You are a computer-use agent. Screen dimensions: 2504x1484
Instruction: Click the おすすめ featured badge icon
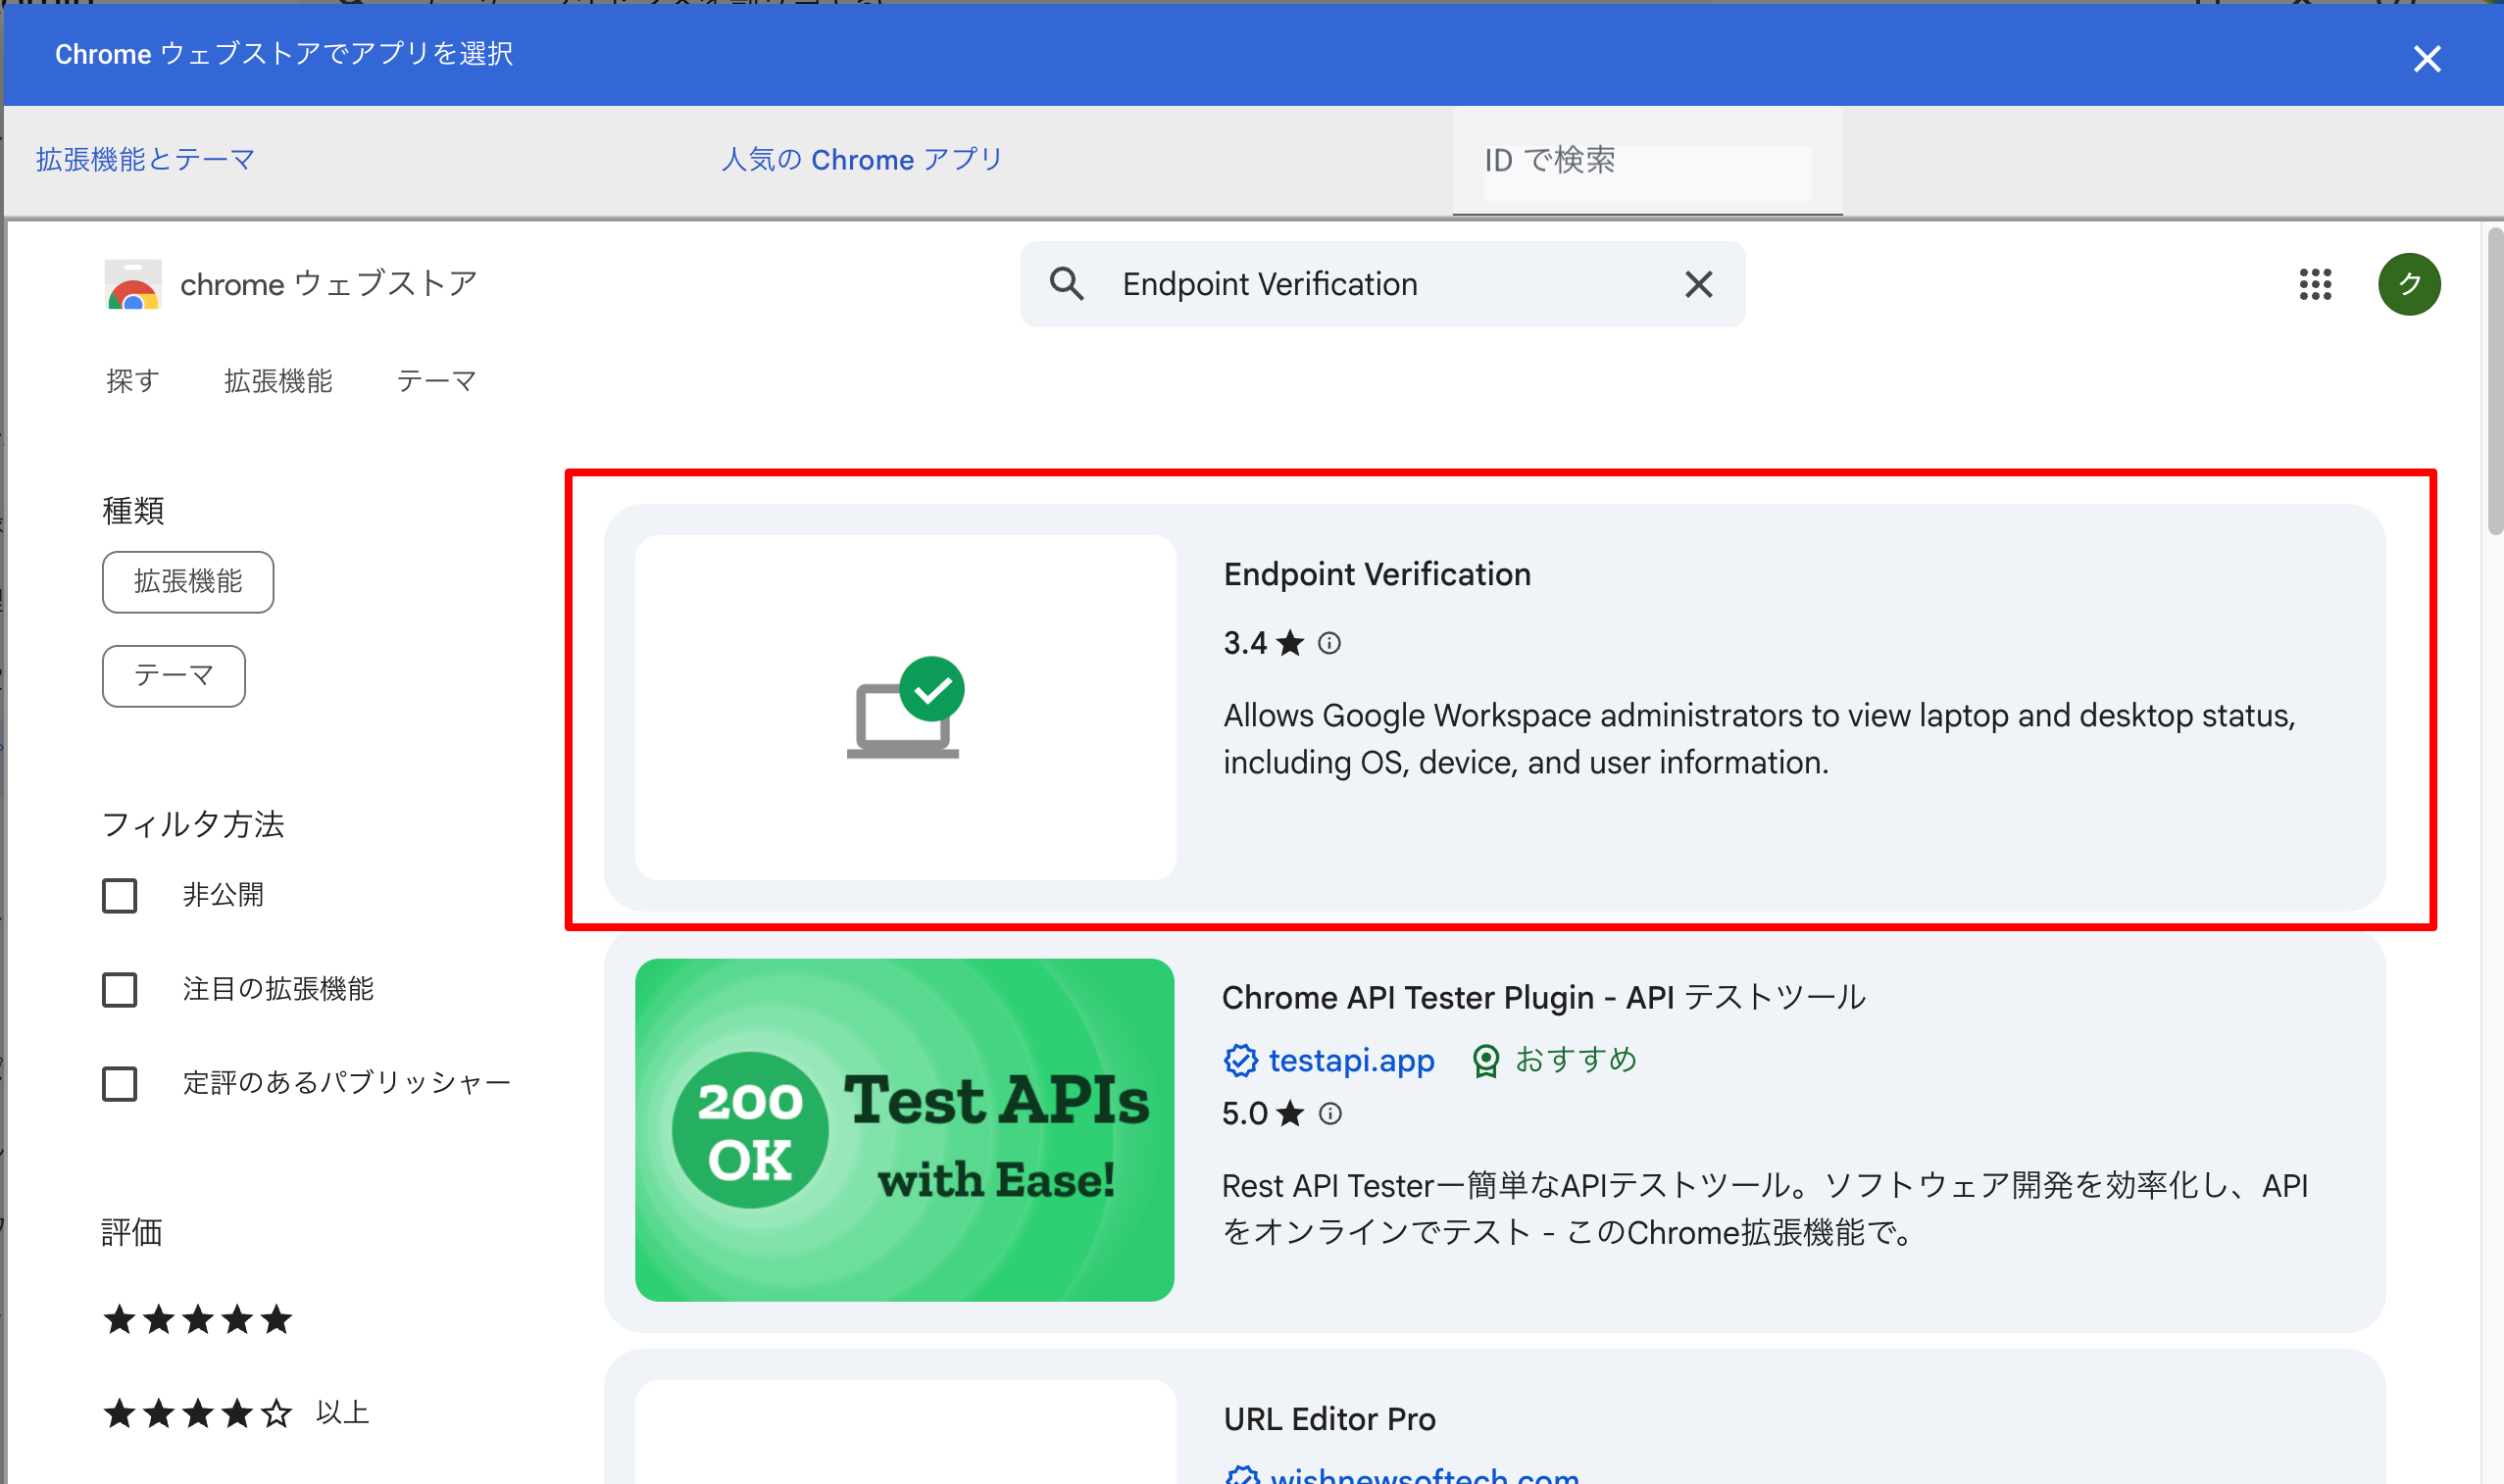pyautogui.click(x=1486, y=1060)
